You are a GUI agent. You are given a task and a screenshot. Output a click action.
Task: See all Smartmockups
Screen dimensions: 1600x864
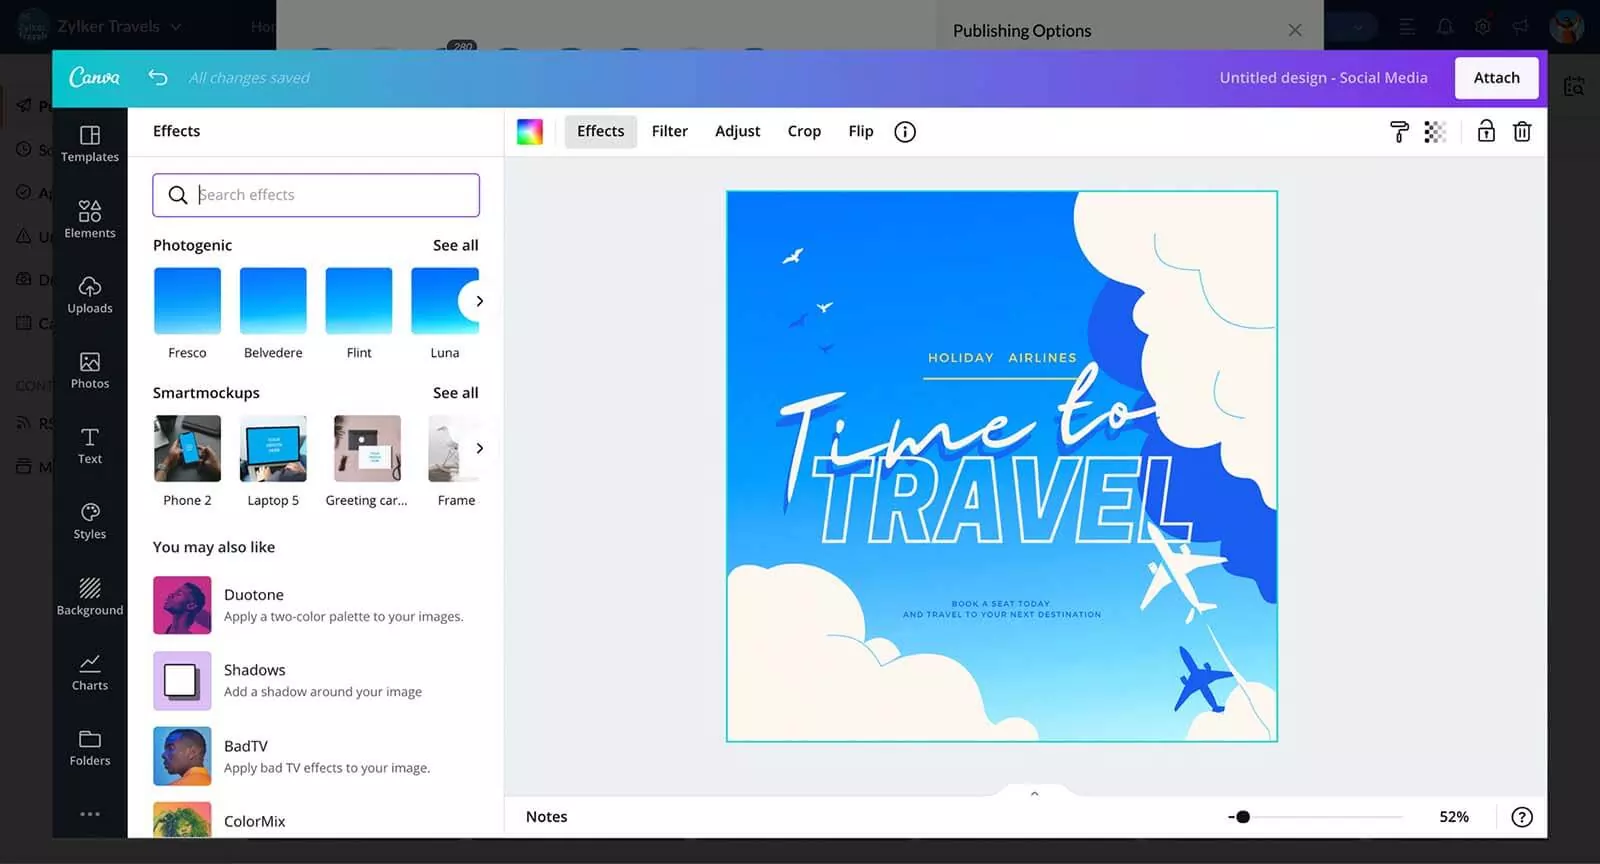click(x=455, y=393)
